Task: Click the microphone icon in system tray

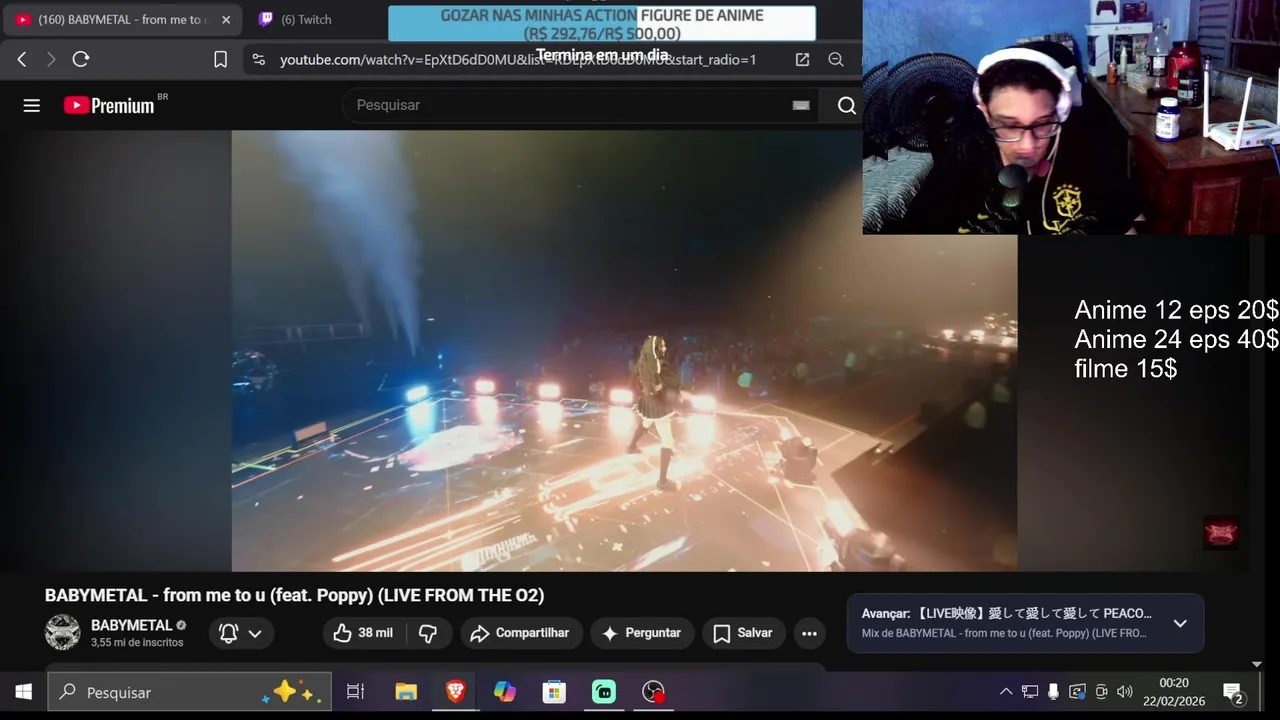Action: tap(1053, 692)
